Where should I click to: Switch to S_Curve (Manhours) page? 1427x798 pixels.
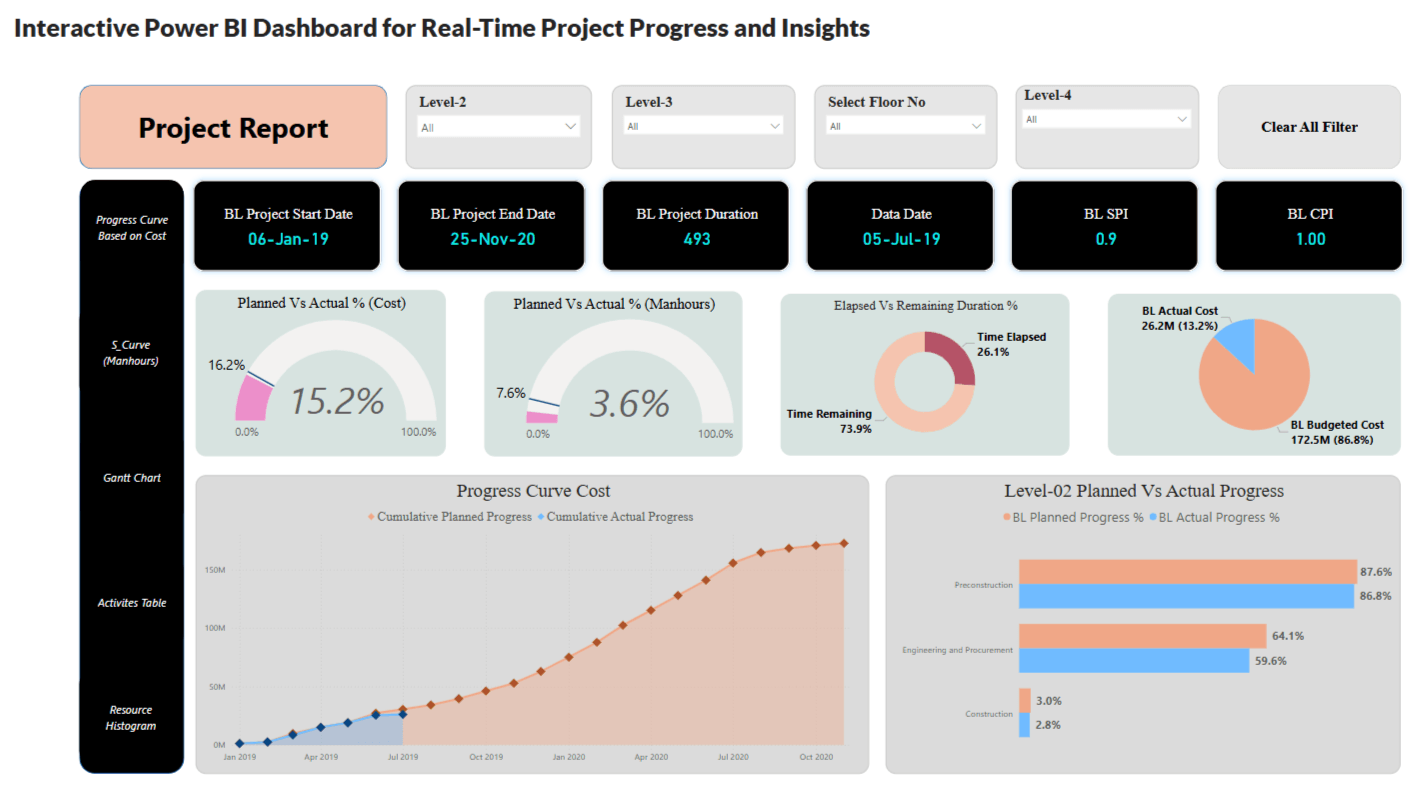[132, 353]
